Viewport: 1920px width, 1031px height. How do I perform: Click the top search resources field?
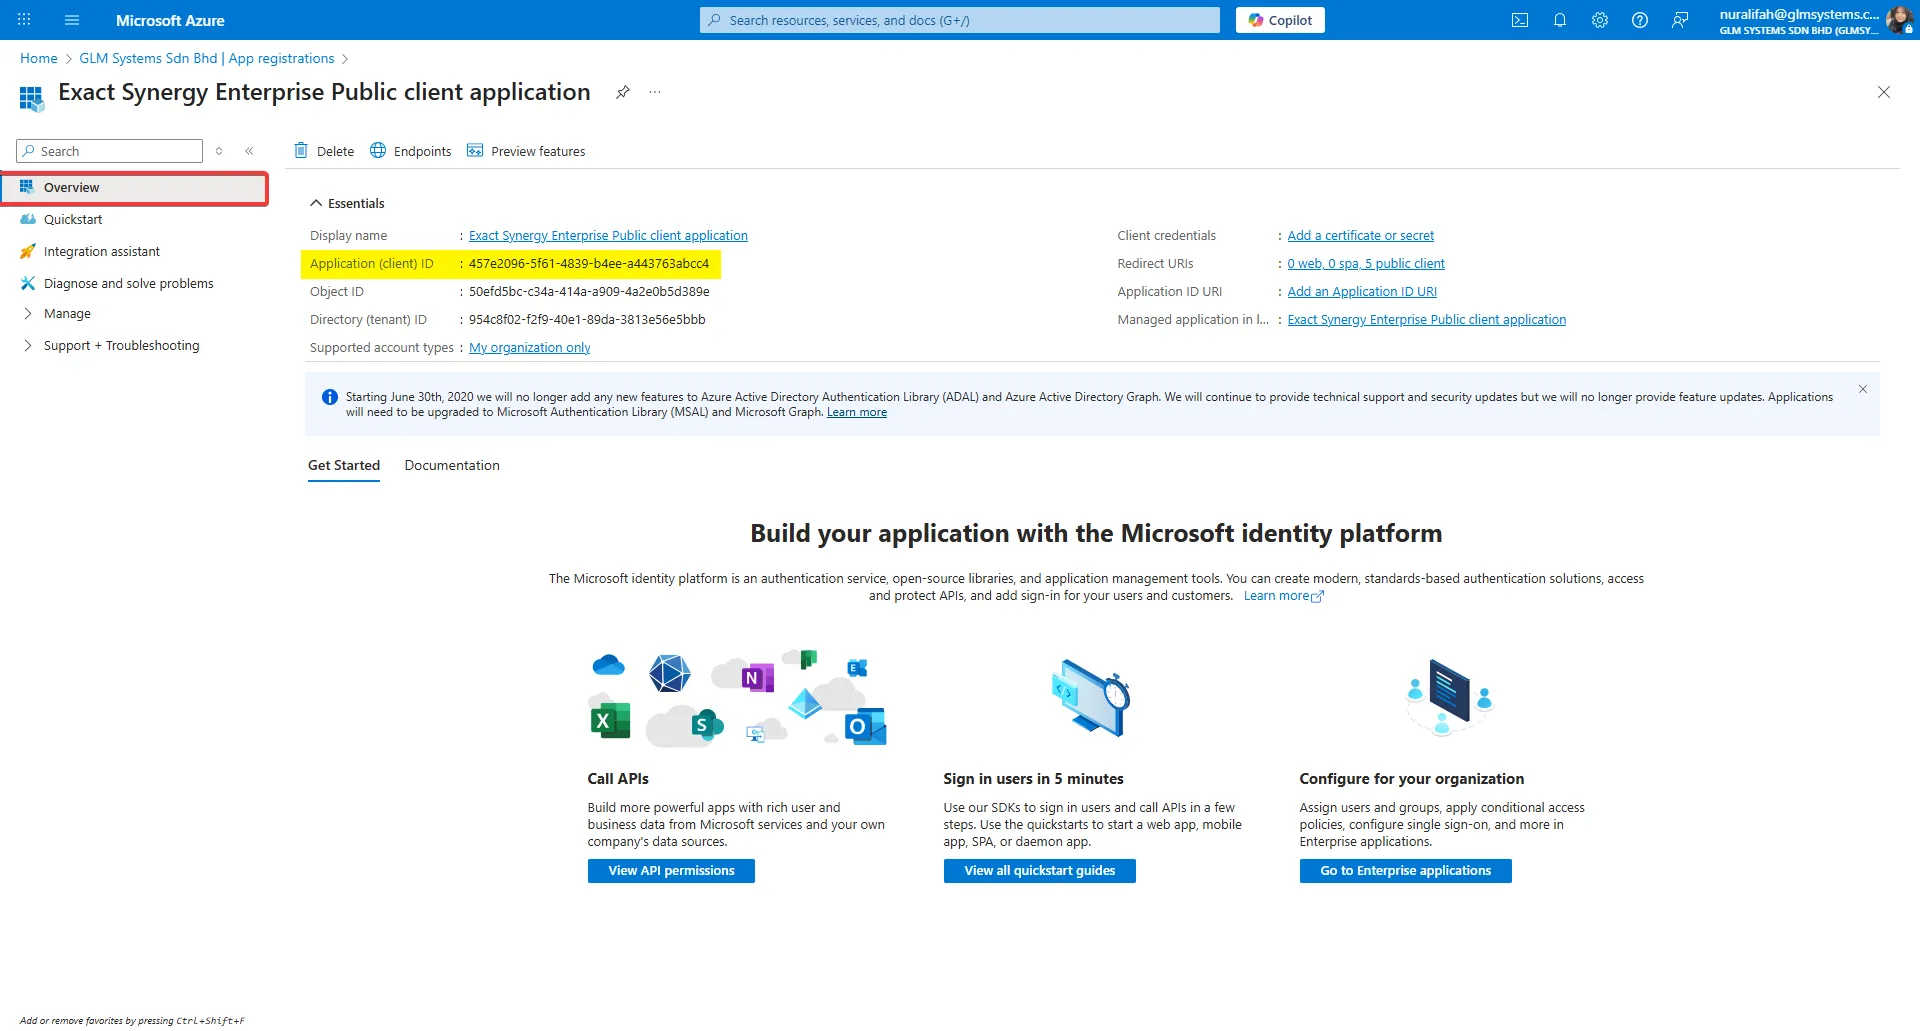pos(960,20)
